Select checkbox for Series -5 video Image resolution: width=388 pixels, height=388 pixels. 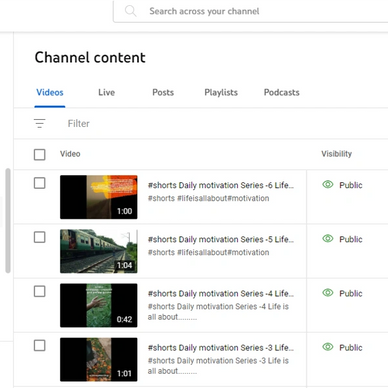click(x=40, y=237)
